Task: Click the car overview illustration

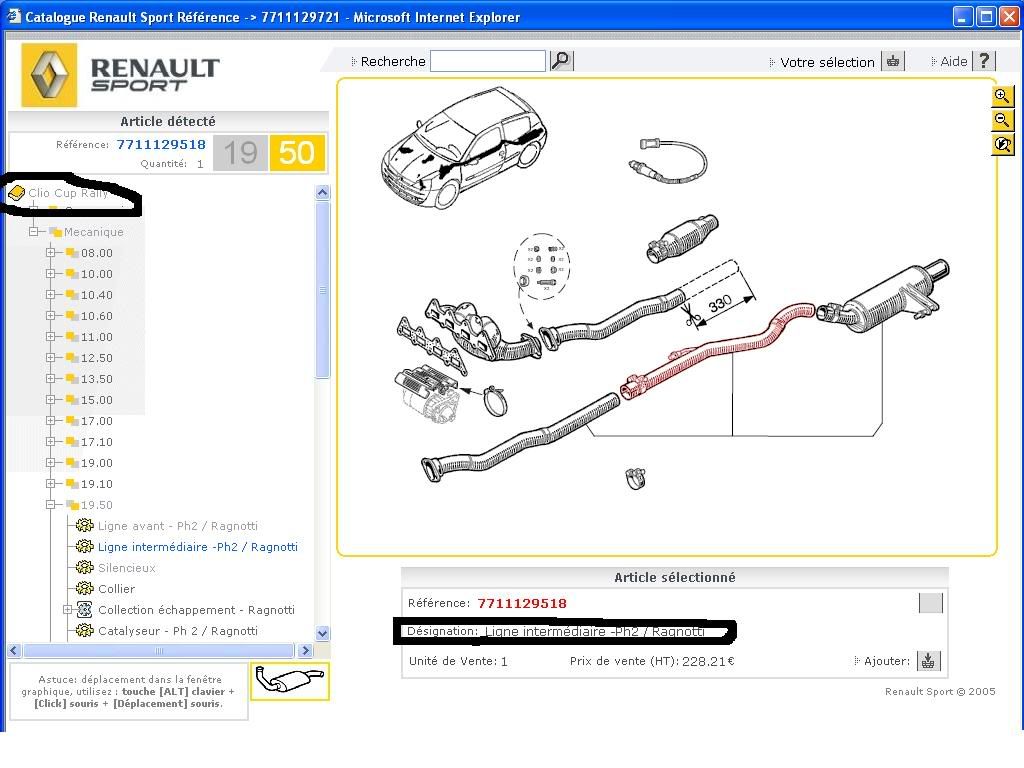Action: 464,147
